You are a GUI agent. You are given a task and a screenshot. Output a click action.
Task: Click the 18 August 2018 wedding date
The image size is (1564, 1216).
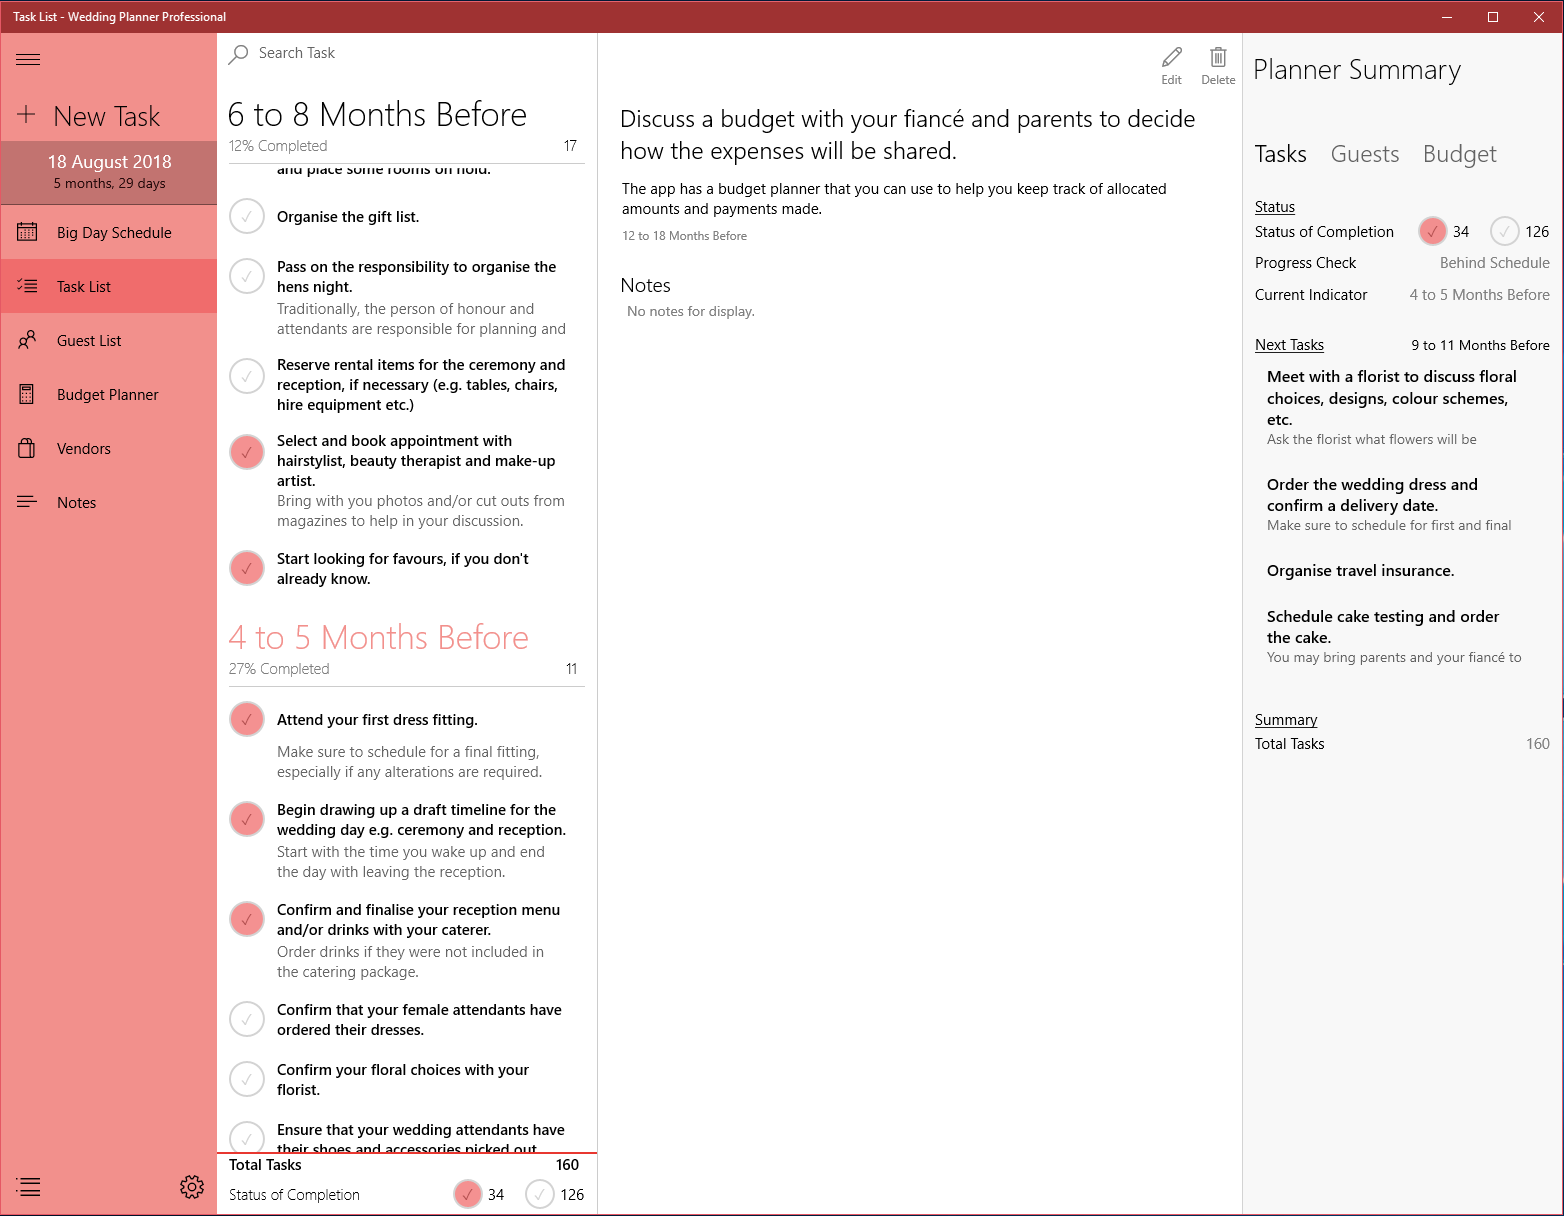click(x=109, y=162)
